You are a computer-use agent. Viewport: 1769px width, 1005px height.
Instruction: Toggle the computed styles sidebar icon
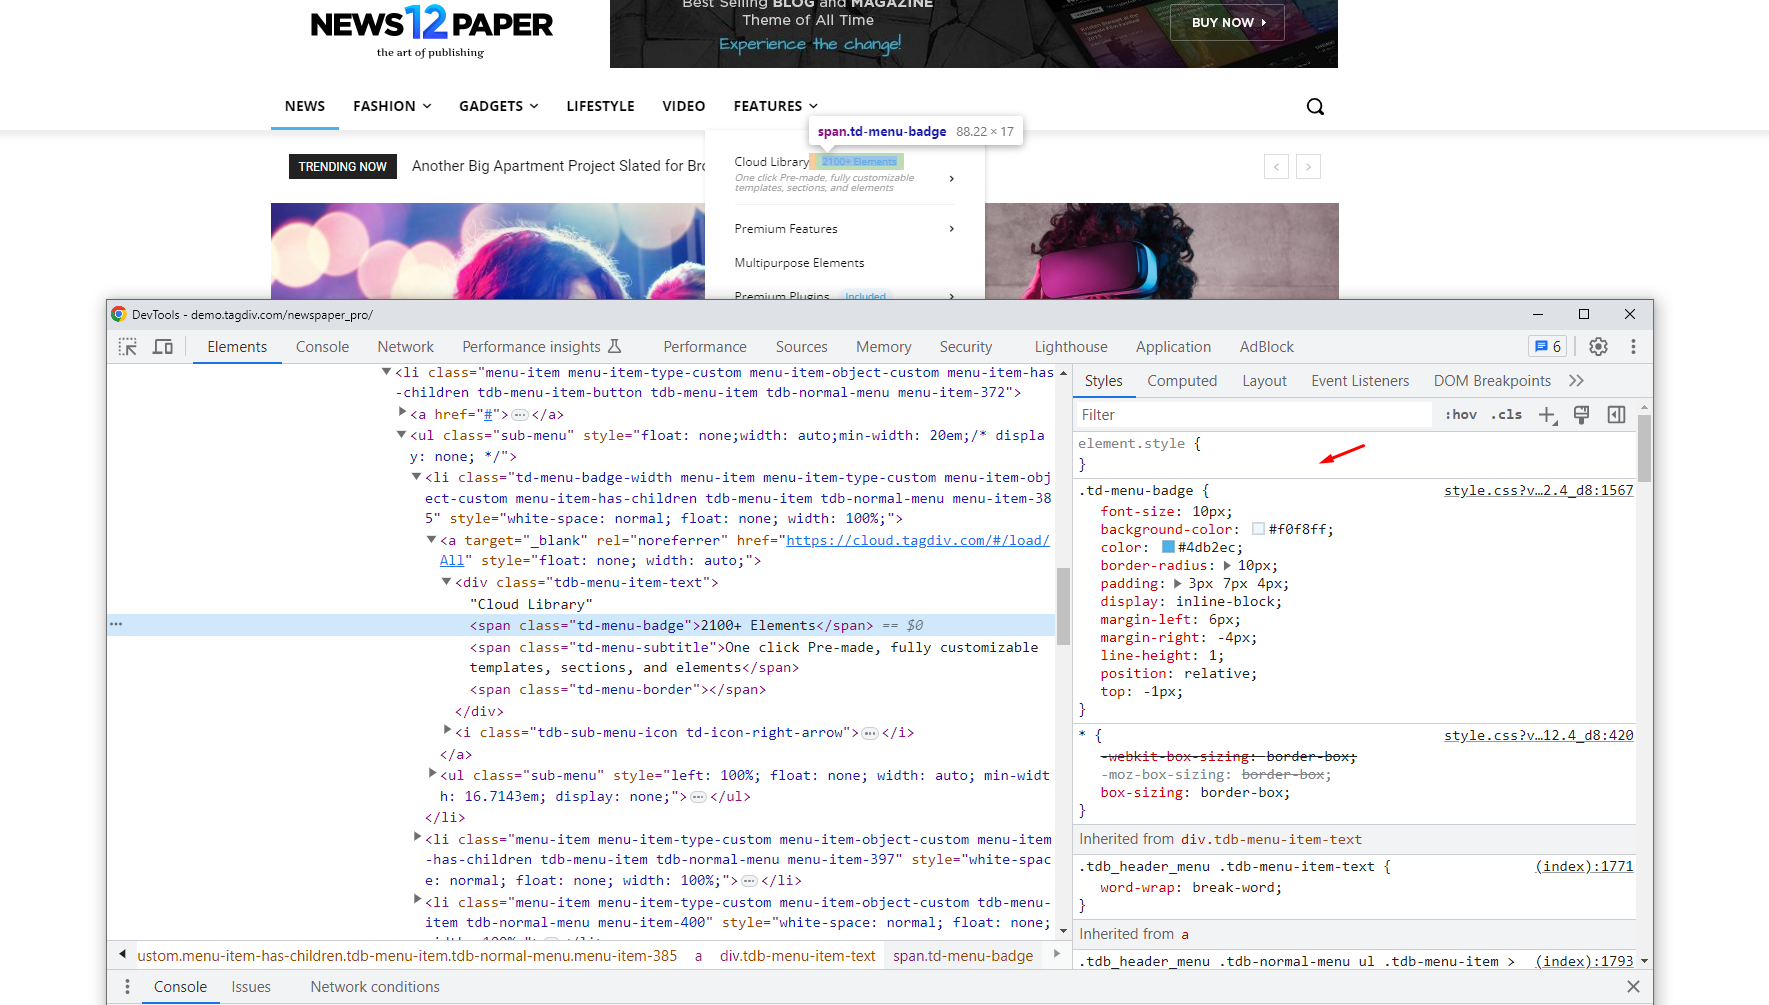click(1616, 415)
